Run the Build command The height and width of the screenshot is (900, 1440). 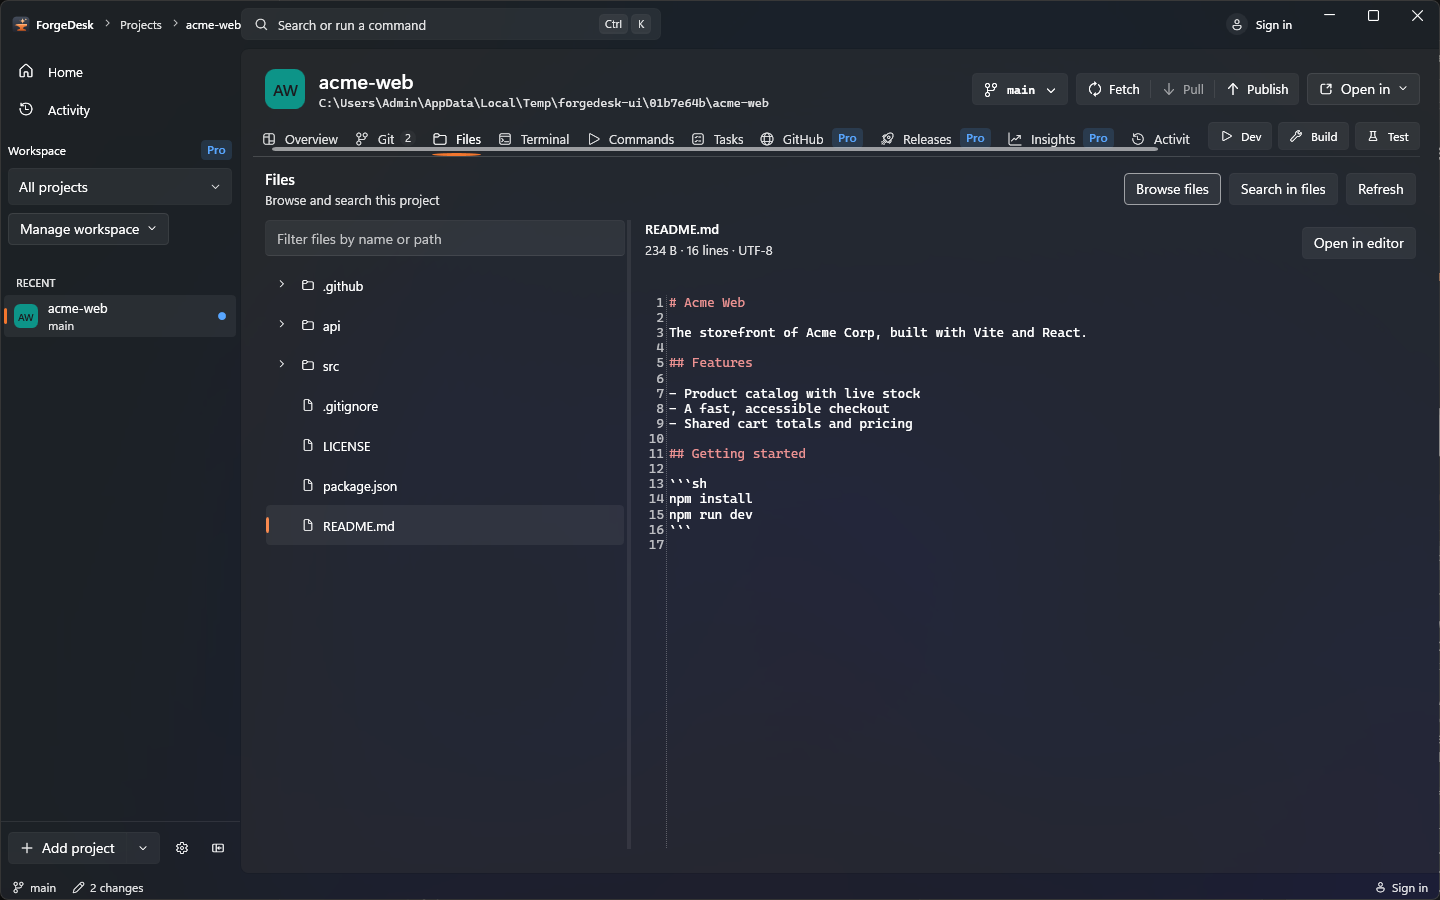1313,136
